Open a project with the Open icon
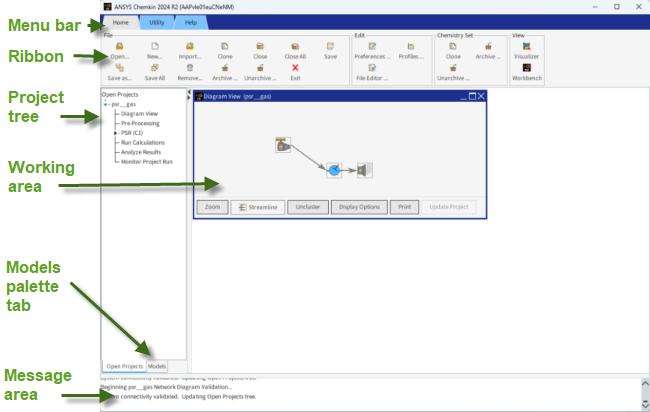This screenshot has width=650, height=412. (119, 46)
